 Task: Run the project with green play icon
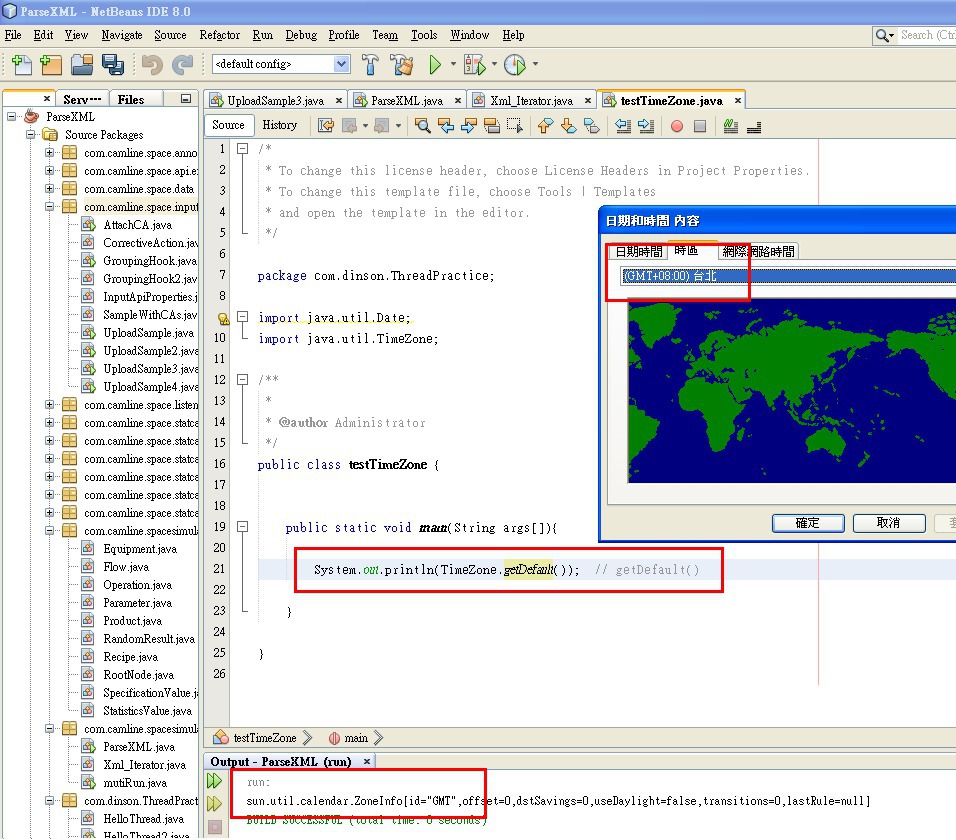click(x=435, y=64)
